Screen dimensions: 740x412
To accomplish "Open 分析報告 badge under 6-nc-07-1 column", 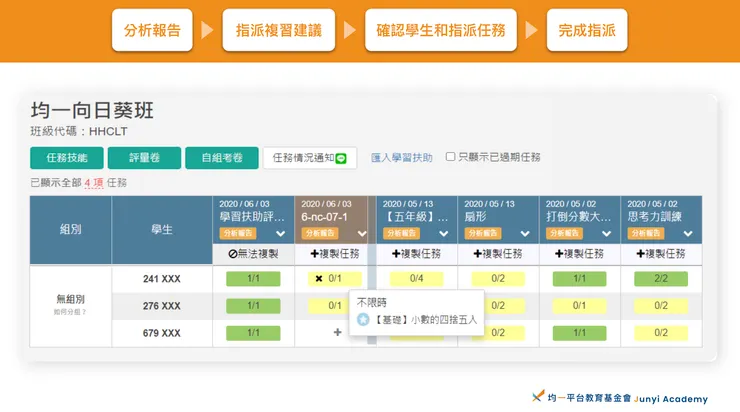I will point(320,233).
